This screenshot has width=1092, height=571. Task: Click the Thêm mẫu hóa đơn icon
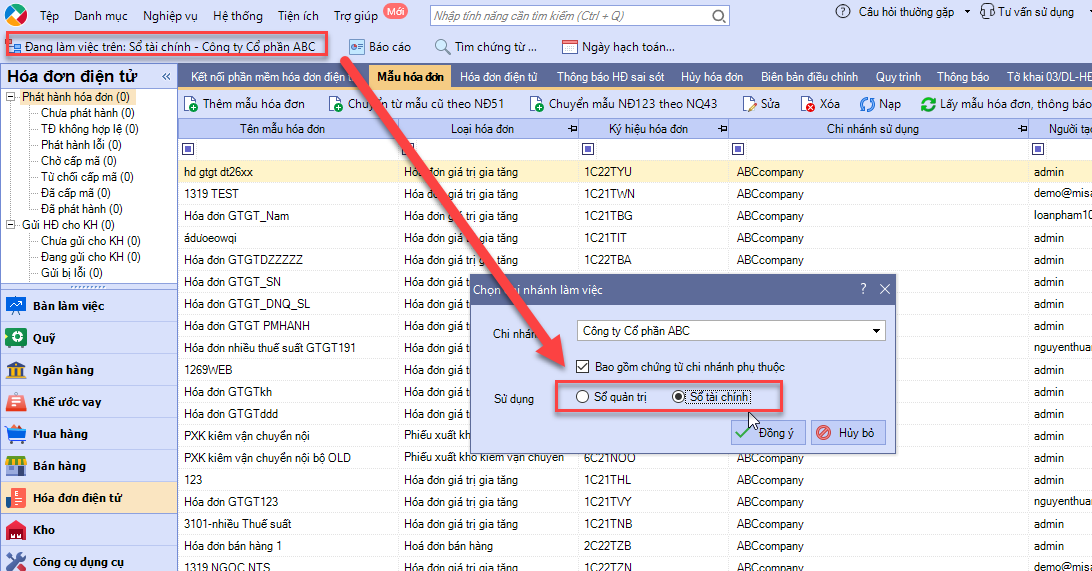191,104
